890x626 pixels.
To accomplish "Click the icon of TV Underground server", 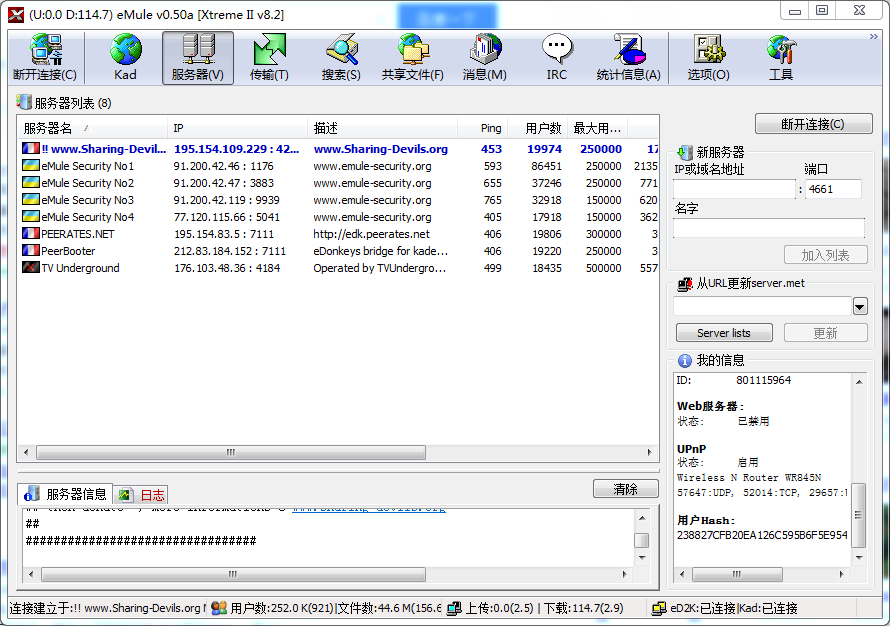I will pyautogui.click(x=31, y=267).
